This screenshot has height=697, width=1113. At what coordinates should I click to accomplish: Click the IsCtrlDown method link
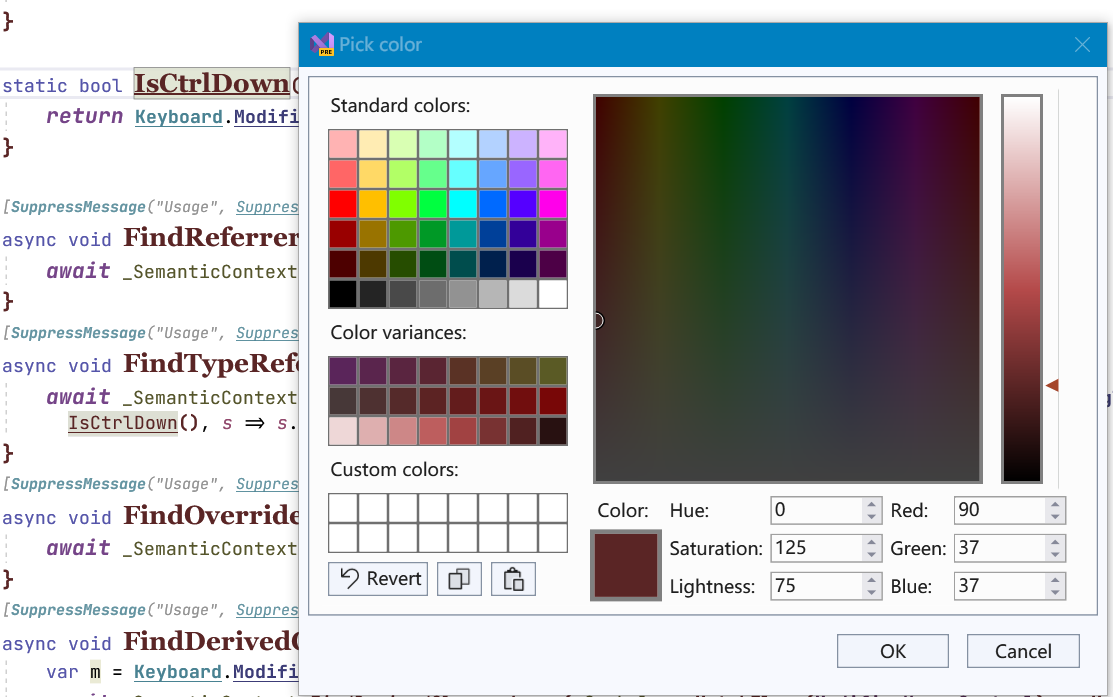(x=210, y=85)
